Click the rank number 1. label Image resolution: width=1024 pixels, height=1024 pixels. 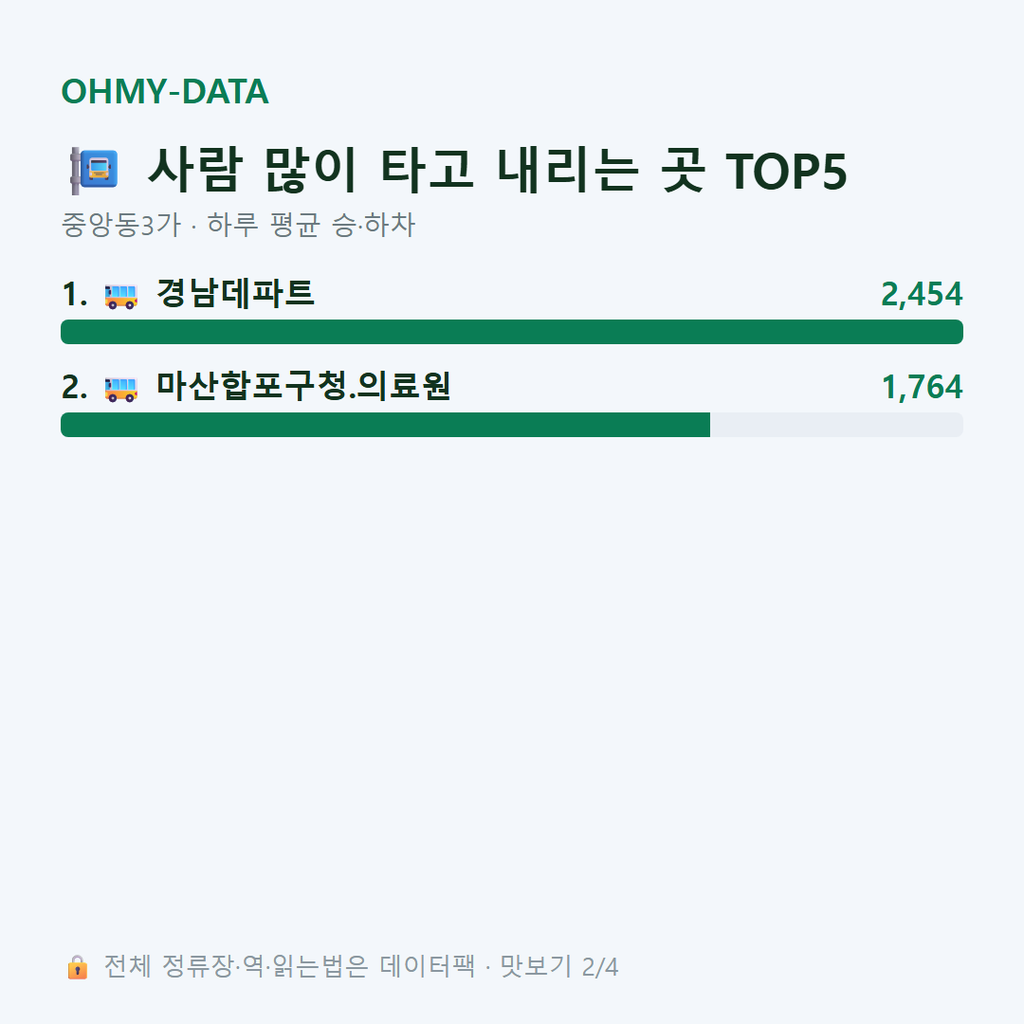click(74, 294)
